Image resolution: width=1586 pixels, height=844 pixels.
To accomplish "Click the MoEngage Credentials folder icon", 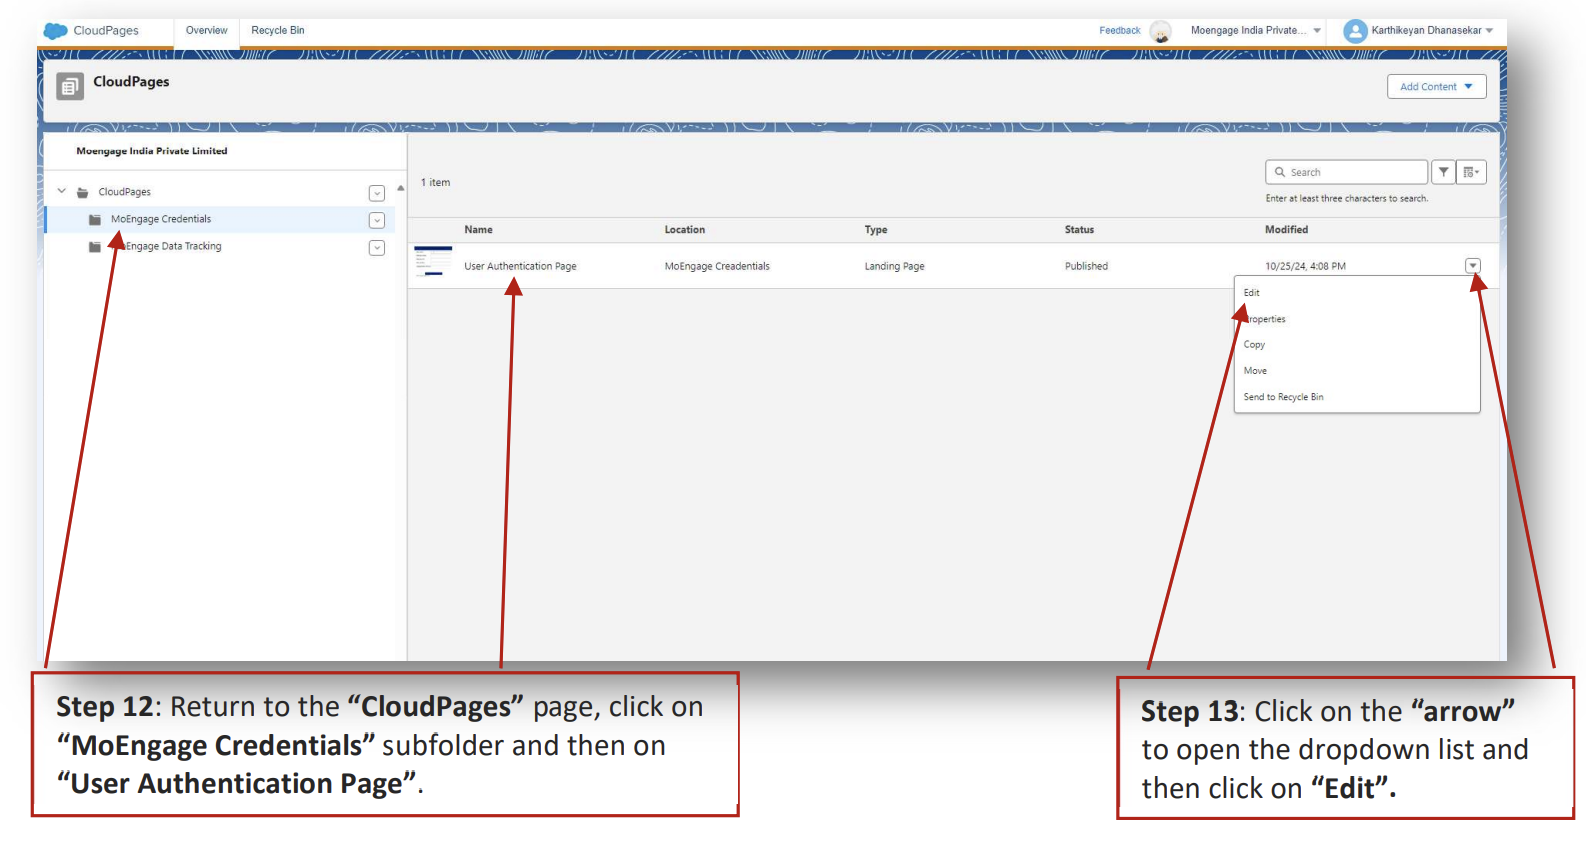I will pos(95,220).
